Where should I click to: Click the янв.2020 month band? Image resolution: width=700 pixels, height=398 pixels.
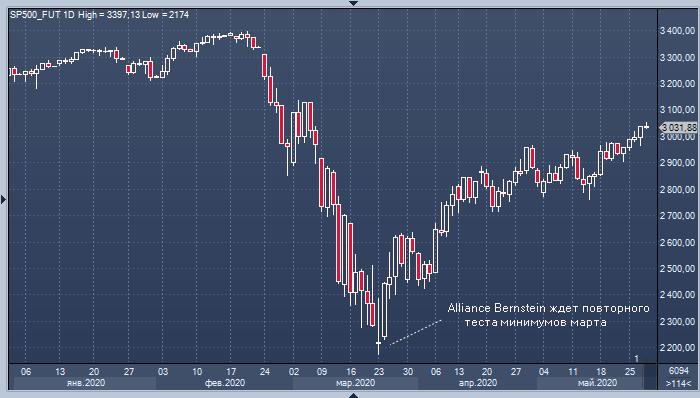click(x=85, y=383)
